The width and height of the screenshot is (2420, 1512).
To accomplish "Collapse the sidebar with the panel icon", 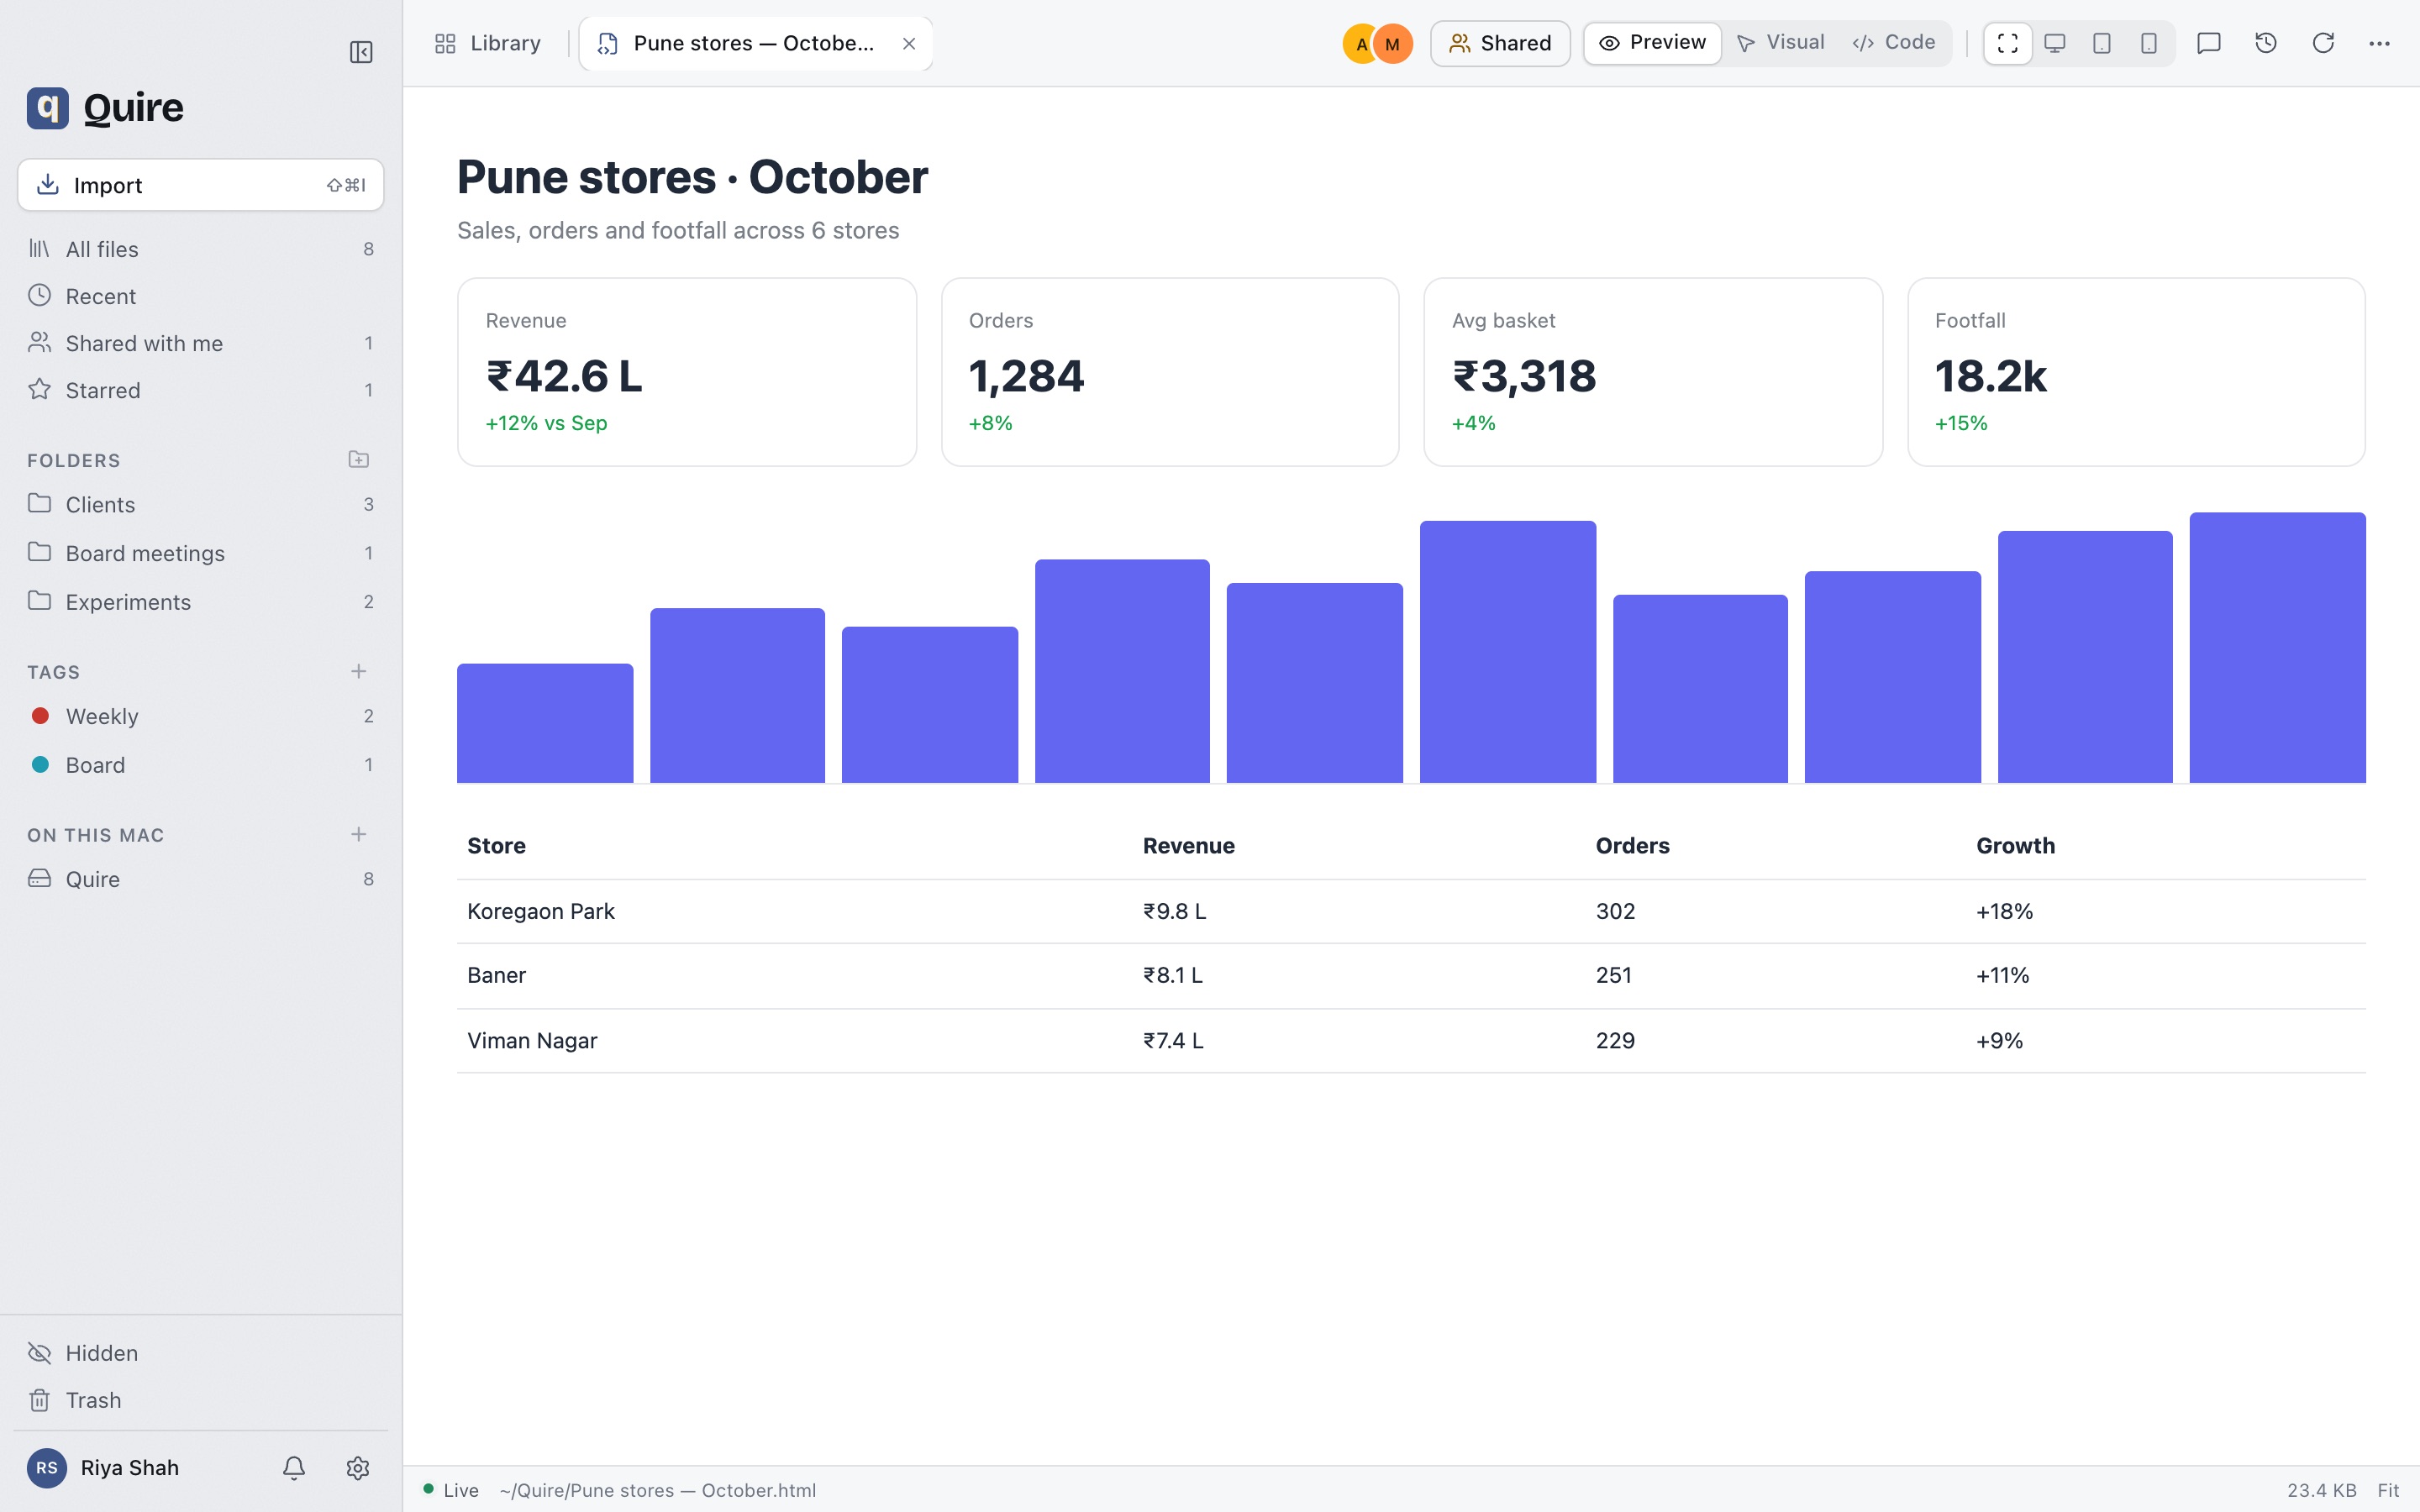I will tap(361, 52).
